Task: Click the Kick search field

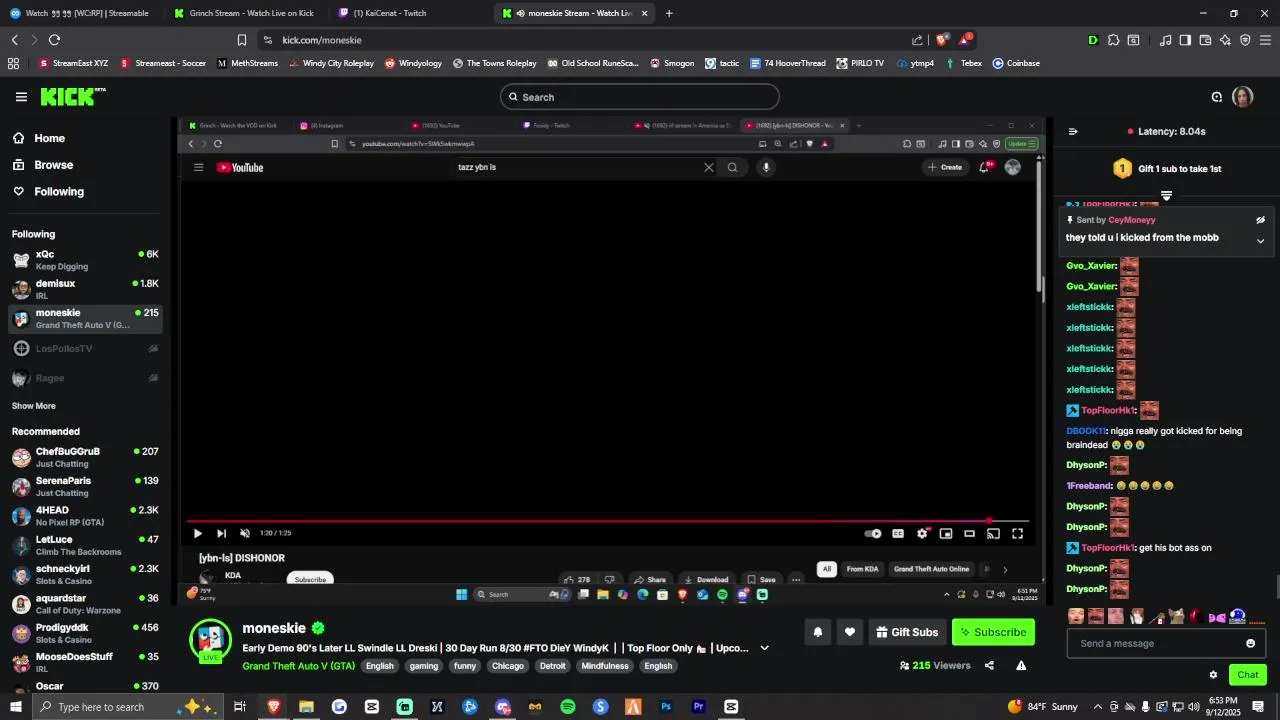Action: point(640,97)
